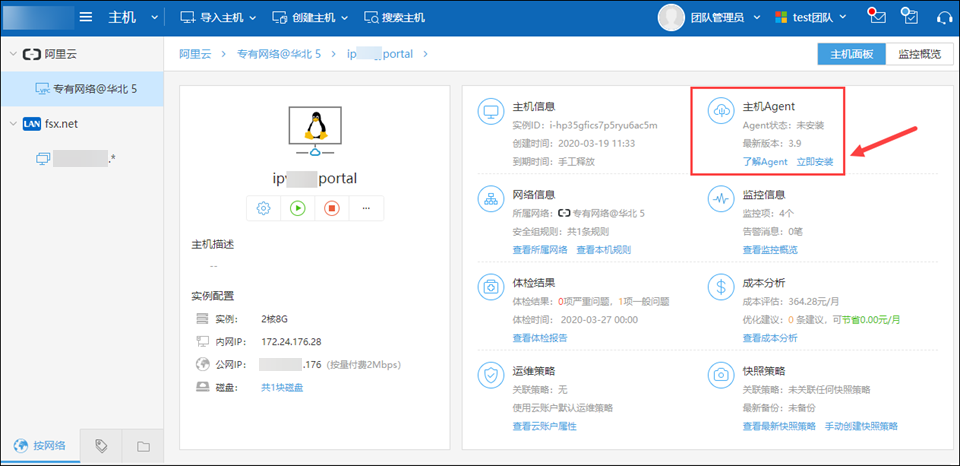Click the 内网IP computer icon

(203, 342)
